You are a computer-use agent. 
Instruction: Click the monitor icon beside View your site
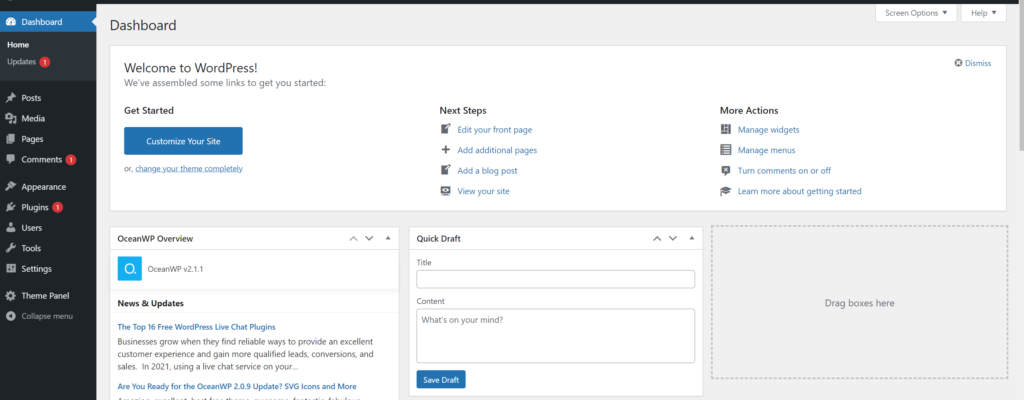446,191
